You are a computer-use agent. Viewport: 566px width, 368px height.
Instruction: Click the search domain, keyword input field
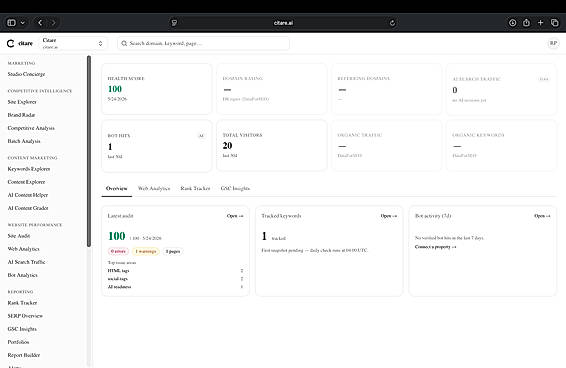[203, 43]
